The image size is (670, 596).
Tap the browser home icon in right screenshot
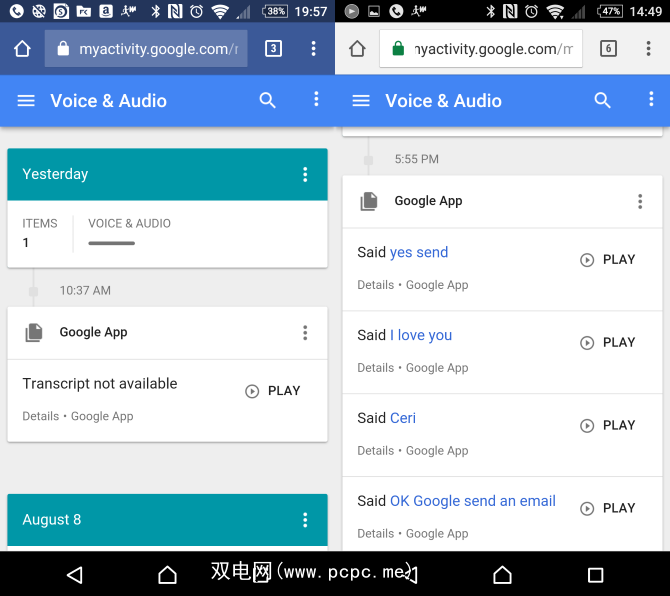[x=357, y=49]
